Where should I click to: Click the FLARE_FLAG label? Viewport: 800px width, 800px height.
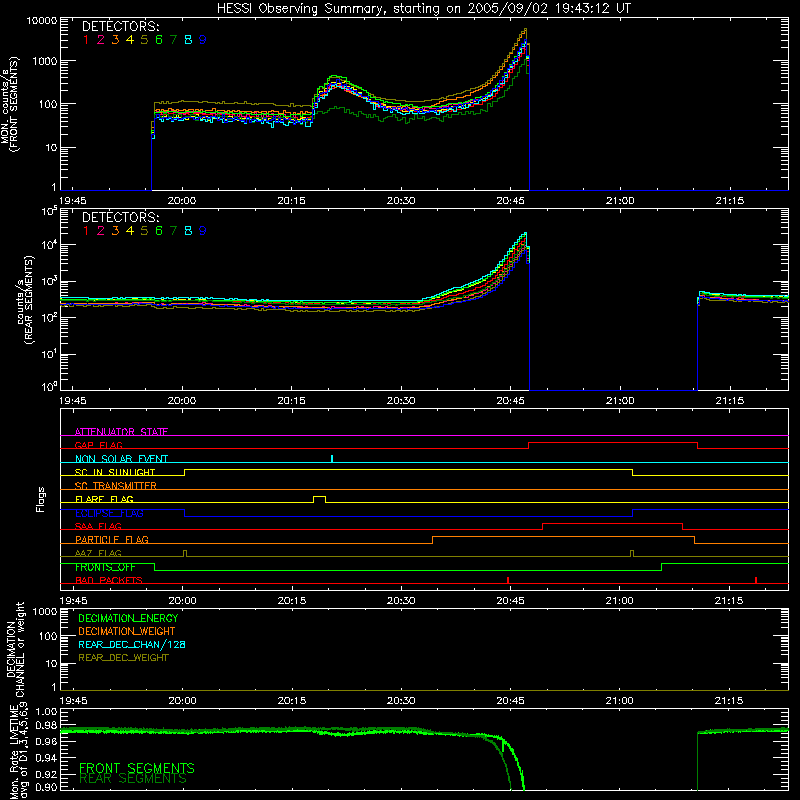[x=104, y=499]
